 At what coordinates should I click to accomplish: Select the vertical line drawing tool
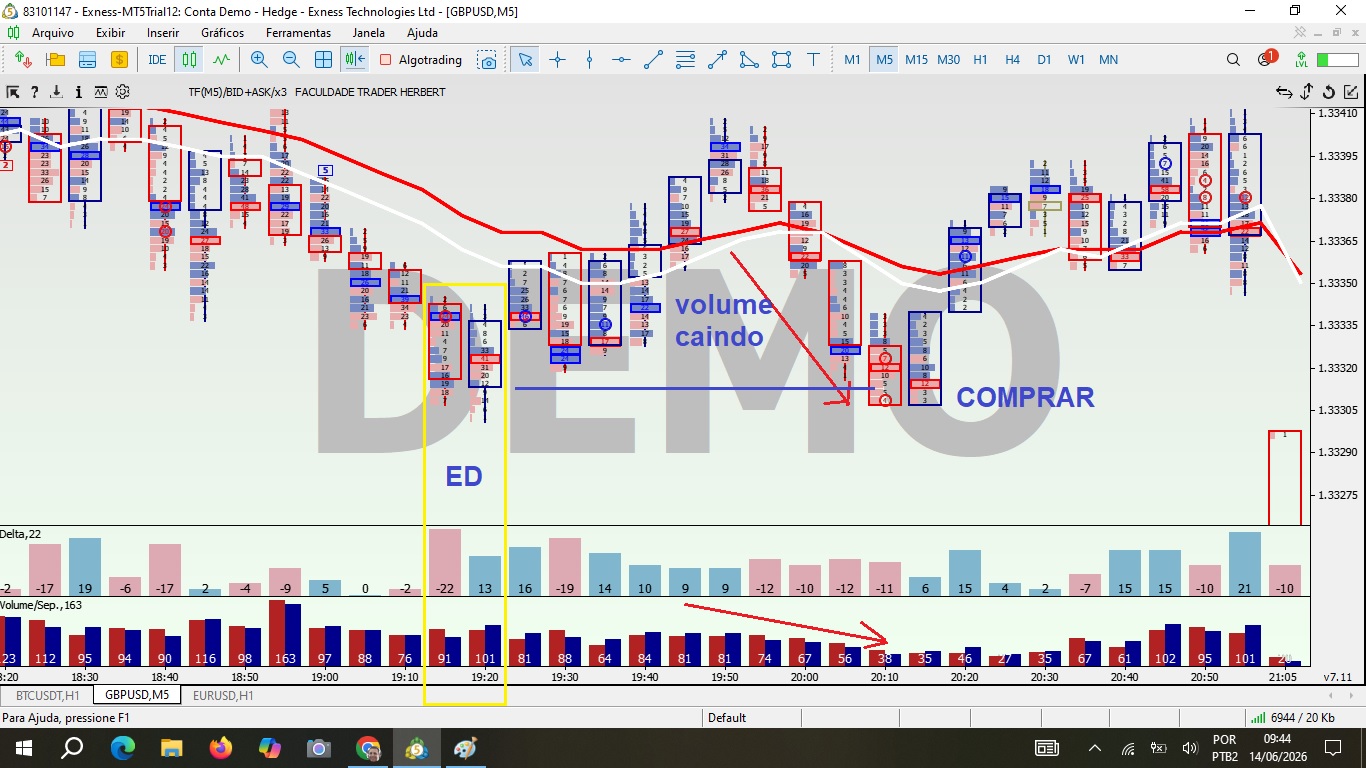[589, 60]
